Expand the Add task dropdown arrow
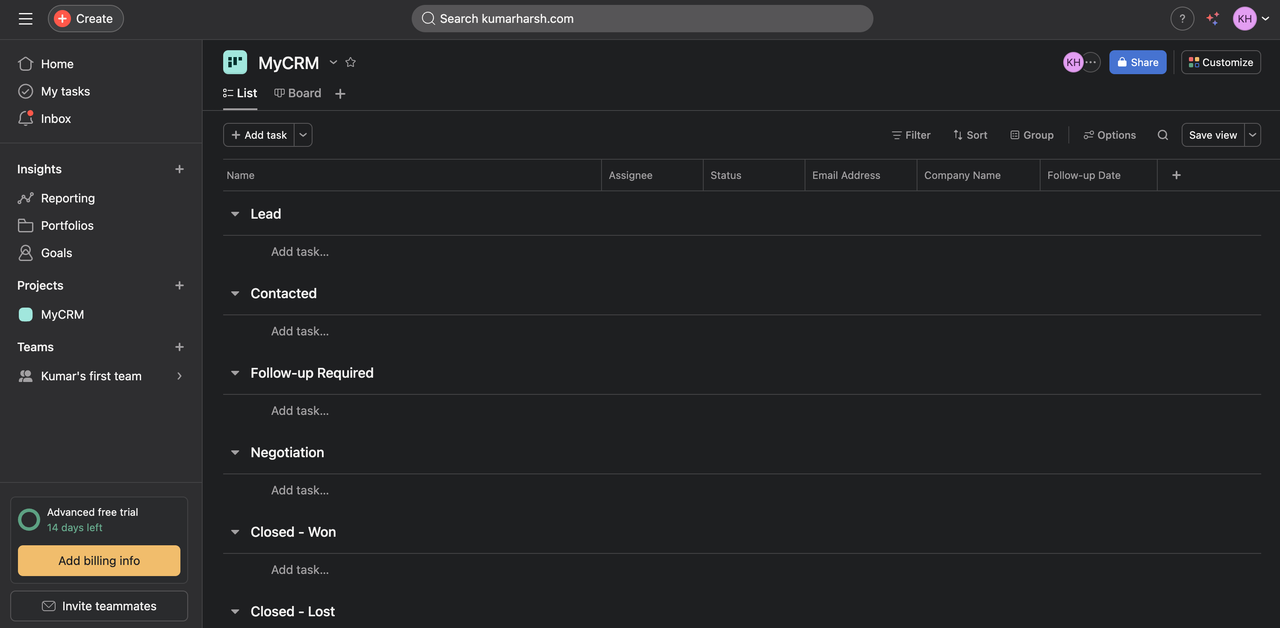Viewport: 1280px width, 628px height. [x=302, y=134]
